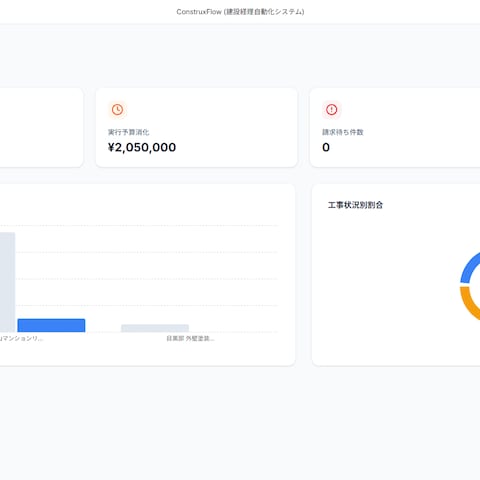Click the 実行予算消化 label
480x480 pixels.
point(129,132)
